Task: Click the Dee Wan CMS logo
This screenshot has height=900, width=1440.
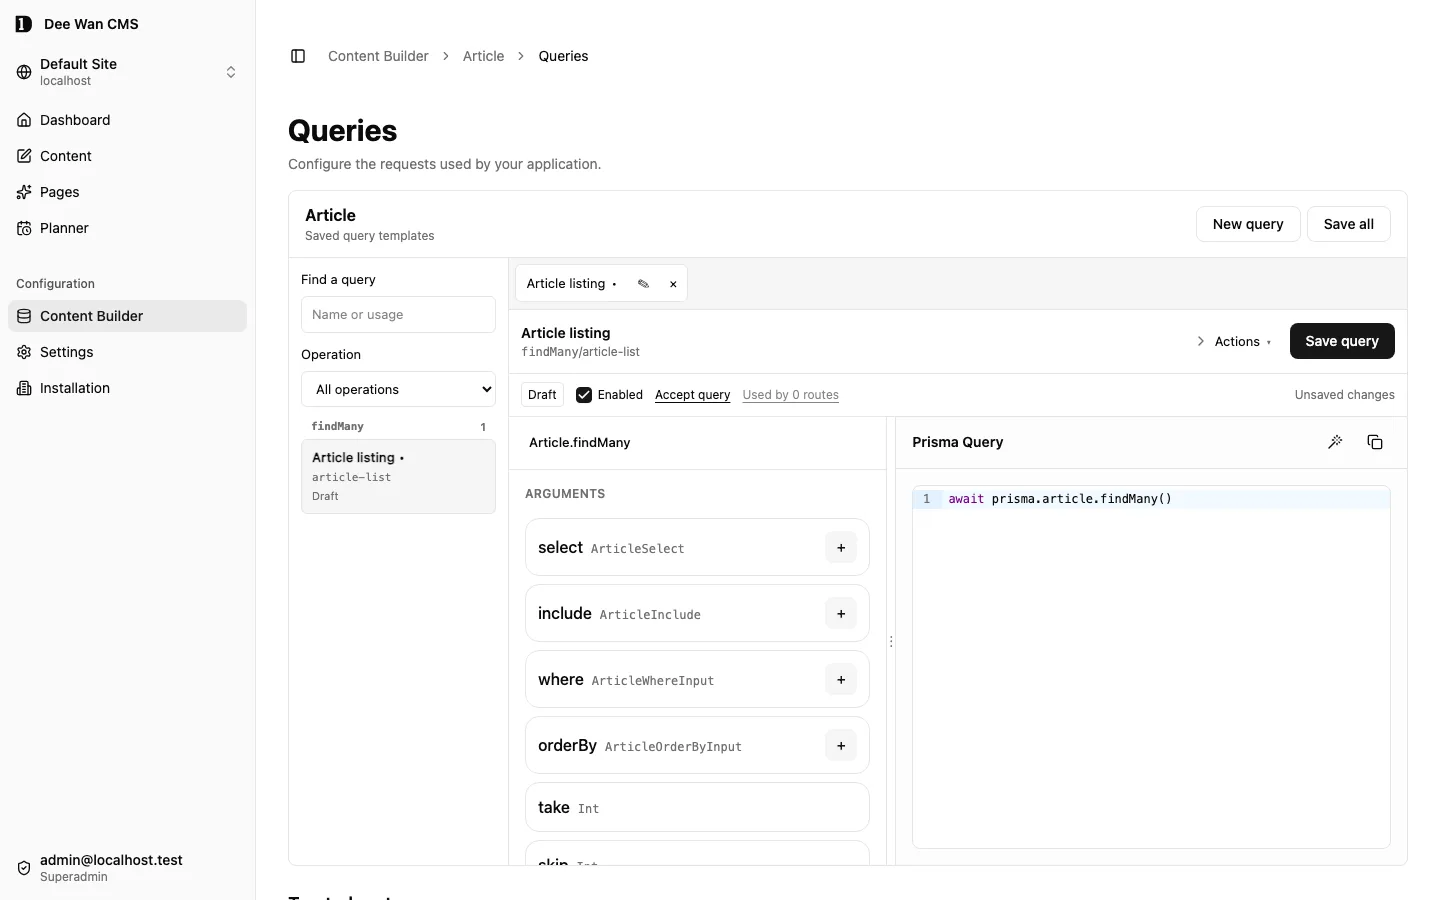Action: coord(24,24)
